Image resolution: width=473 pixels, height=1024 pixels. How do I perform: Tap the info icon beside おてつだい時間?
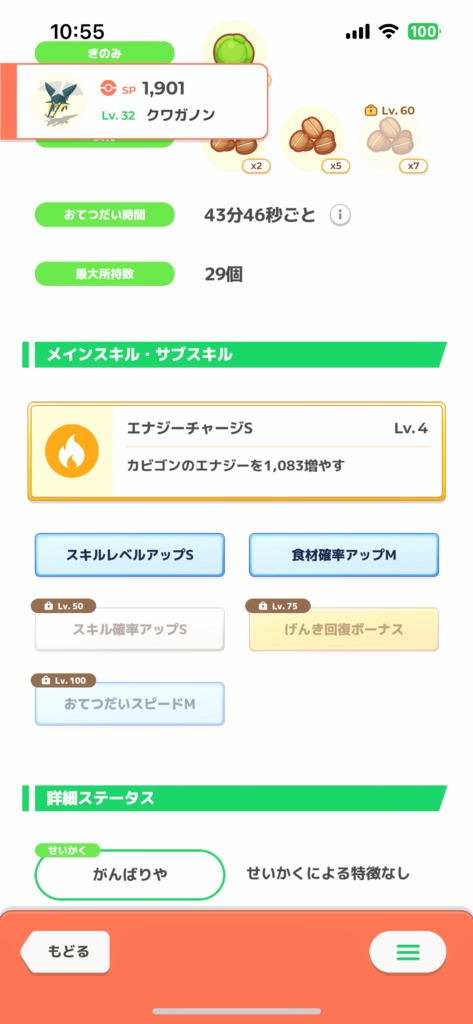340,214
